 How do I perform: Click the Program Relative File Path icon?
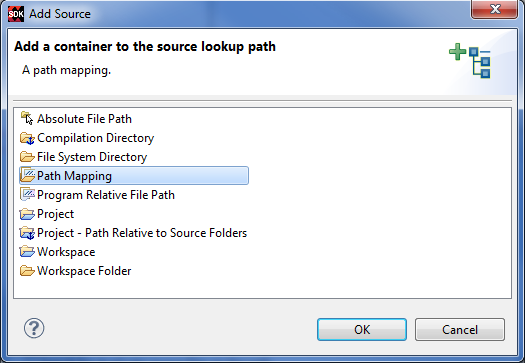coord(27,195)
